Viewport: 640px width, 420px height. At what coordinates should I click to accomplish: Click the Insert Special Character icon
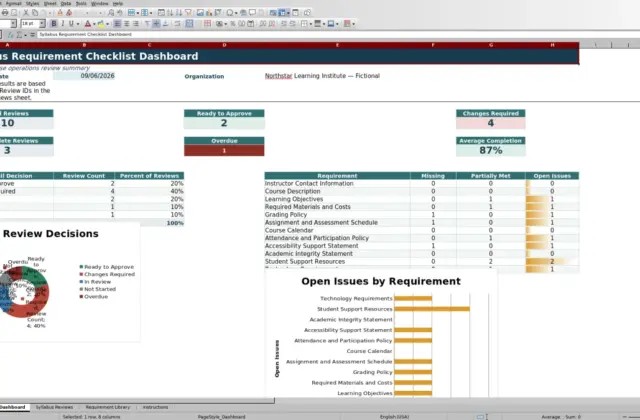[x=230, y=13]
